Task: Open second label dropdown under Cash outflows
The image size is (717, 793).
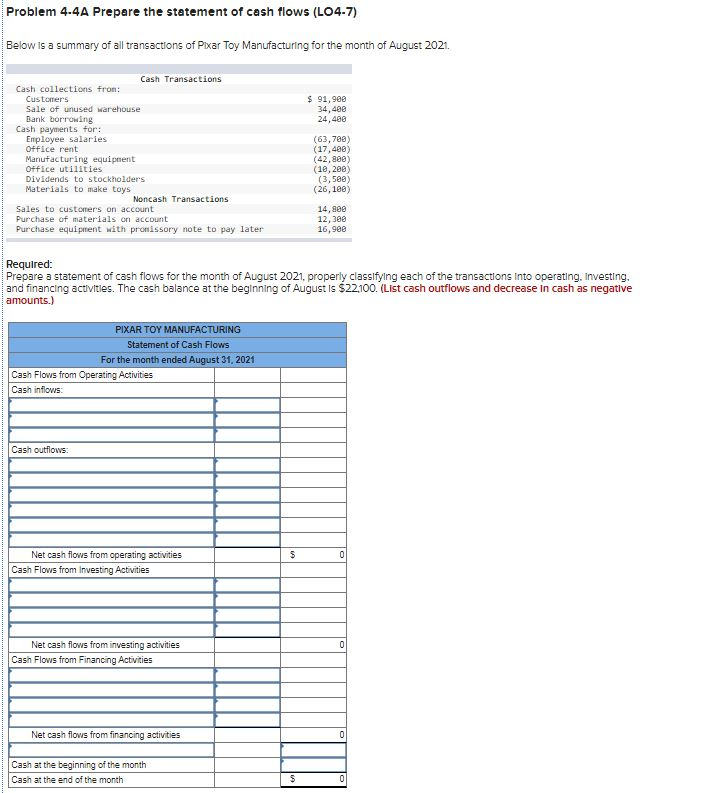Action: click(x=111, y=480)
